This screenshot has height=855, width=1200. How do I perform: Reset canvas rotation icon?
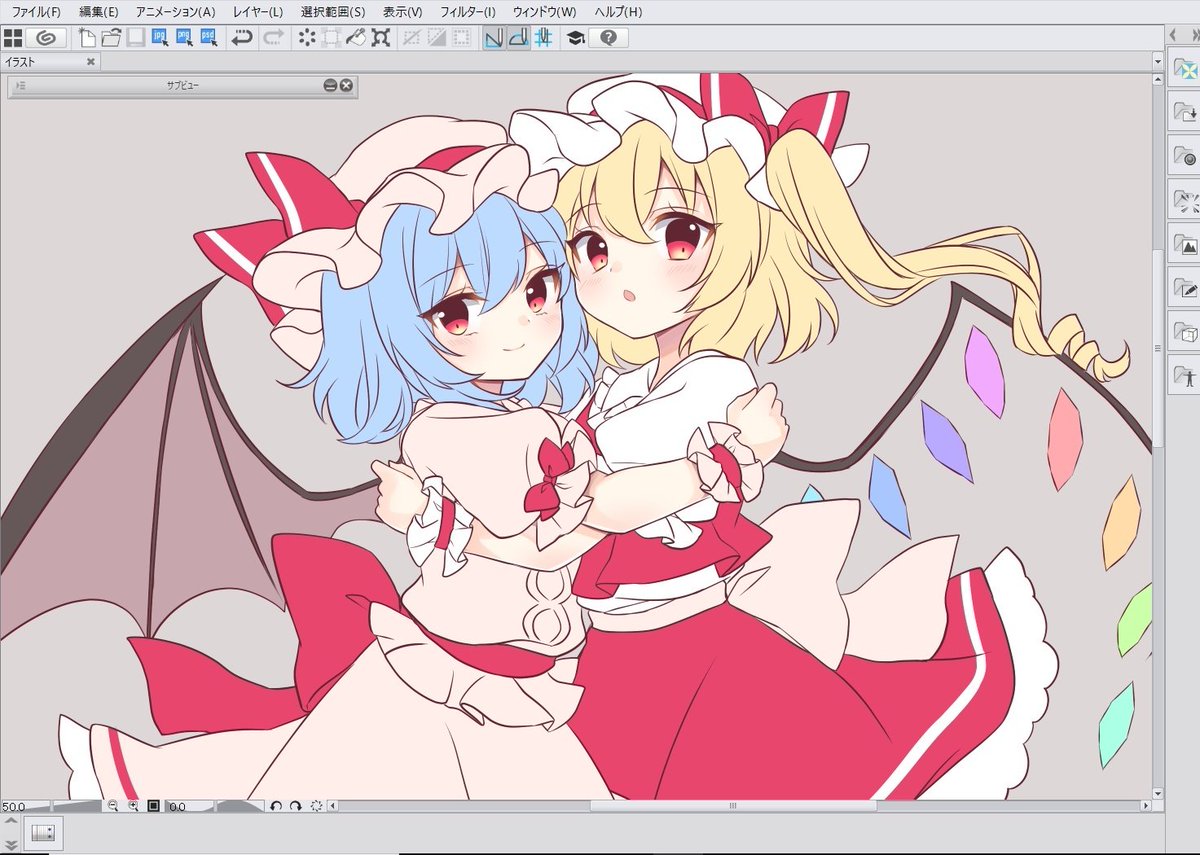pyautogui.click(x=316, y=806)
